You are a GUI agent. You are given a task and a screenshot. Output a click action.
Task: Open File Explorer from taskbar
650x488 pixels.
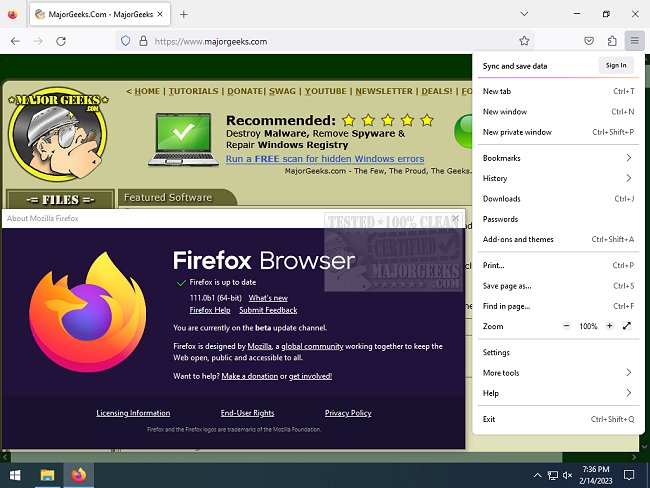coord(47,475)
